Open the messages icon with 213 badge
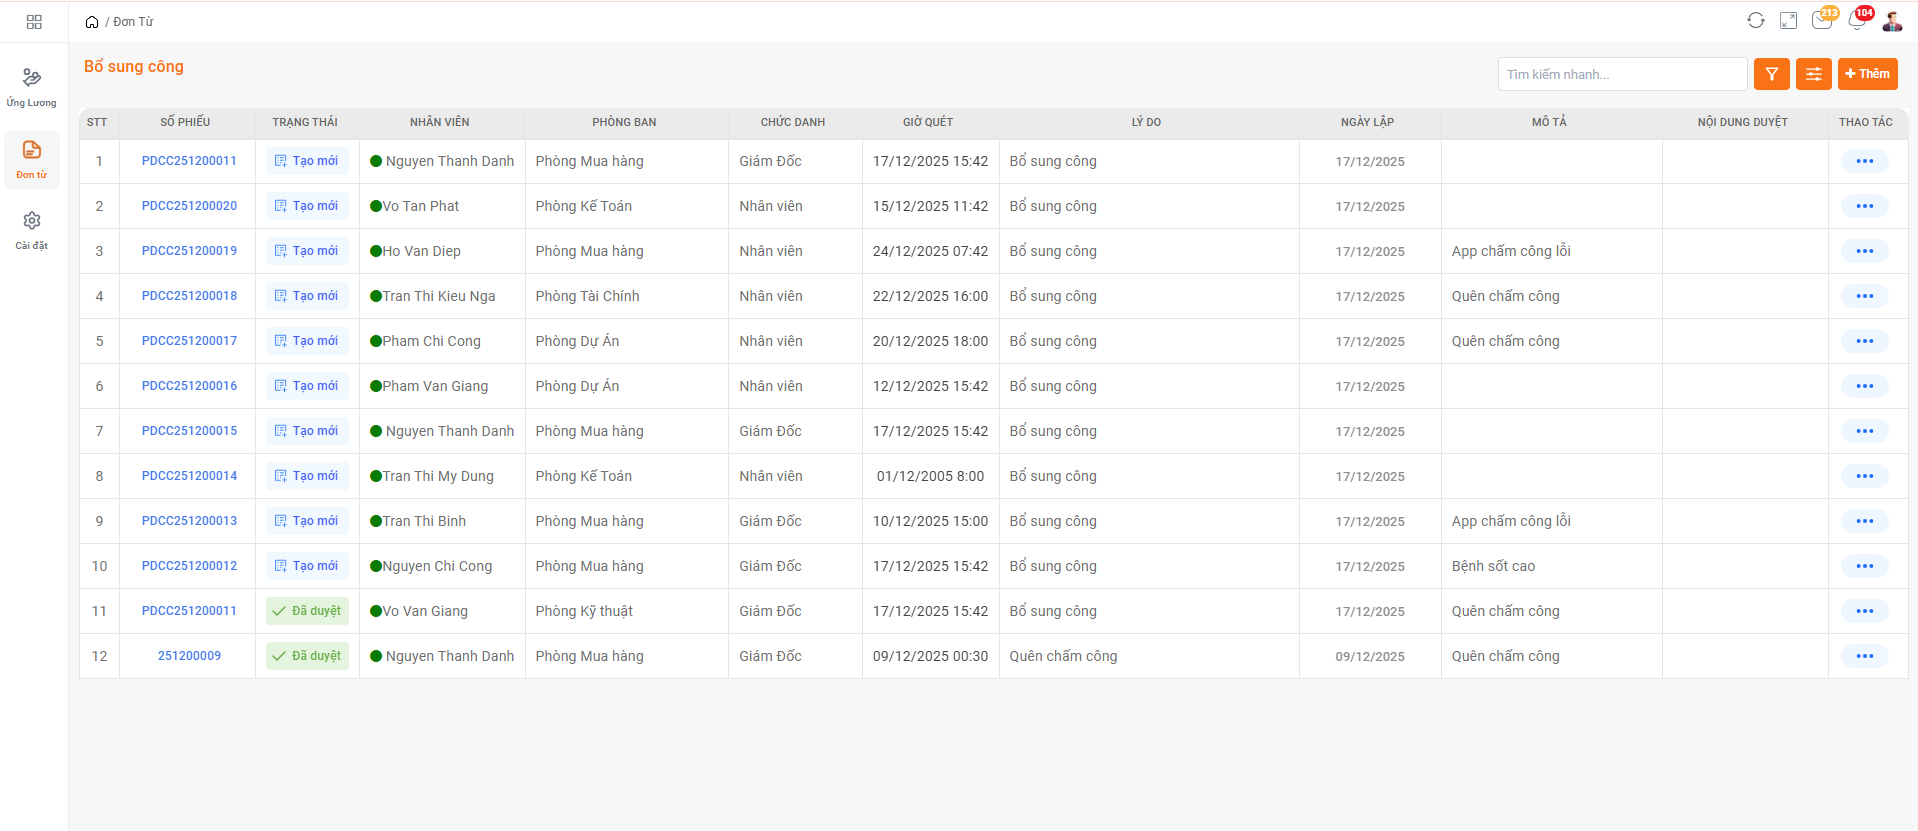1918x831 pixels. pos(1822,20)
